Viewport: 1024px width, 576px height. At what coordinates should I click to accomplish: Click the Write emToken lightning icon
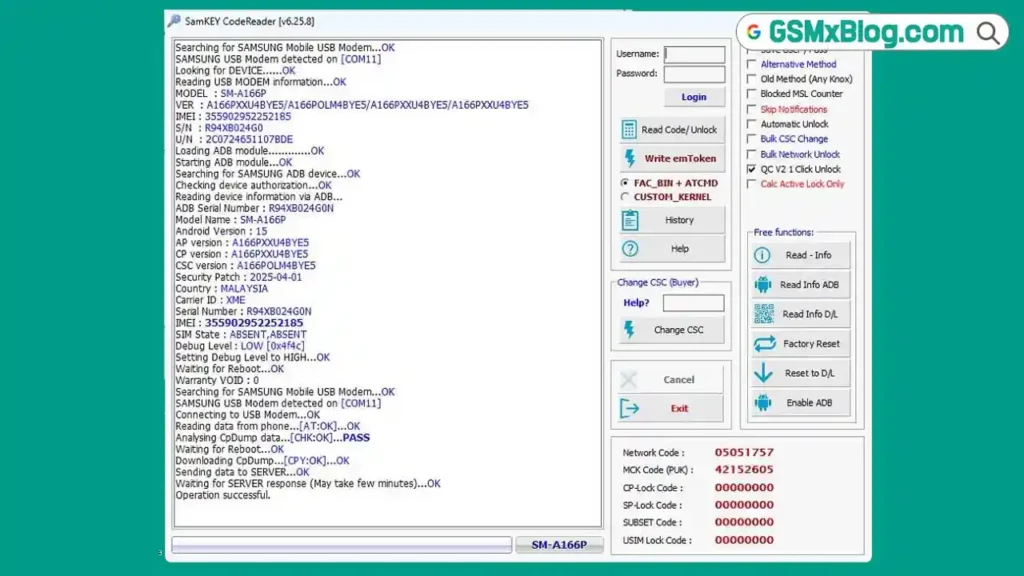[x=630, y=158]
